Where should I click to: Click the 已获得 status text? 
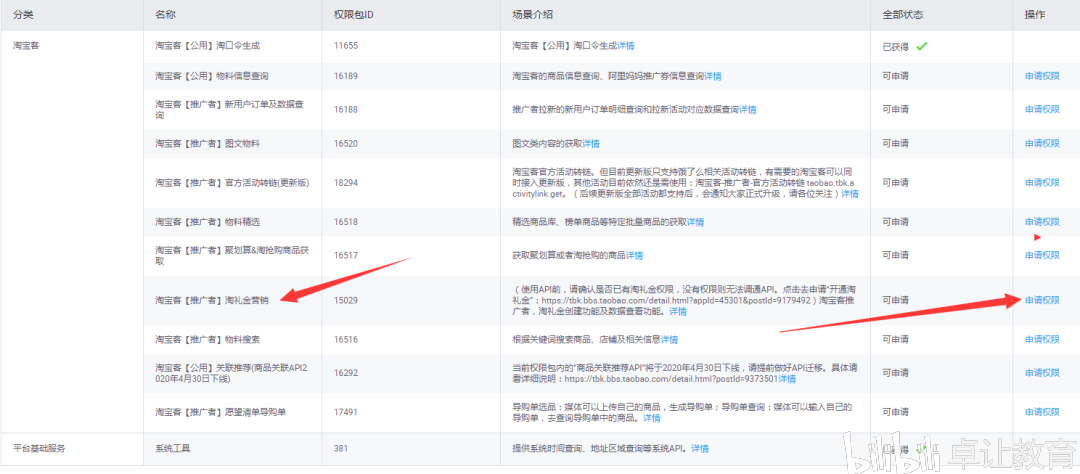(895, 47)
